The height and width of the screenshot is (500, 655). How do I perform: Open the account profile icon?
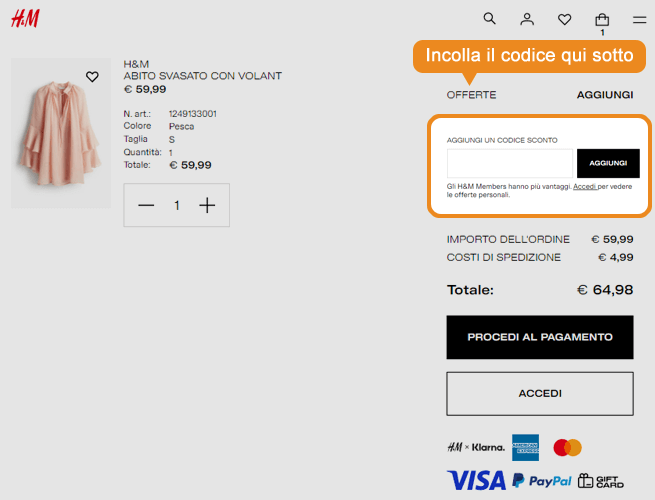527,19
